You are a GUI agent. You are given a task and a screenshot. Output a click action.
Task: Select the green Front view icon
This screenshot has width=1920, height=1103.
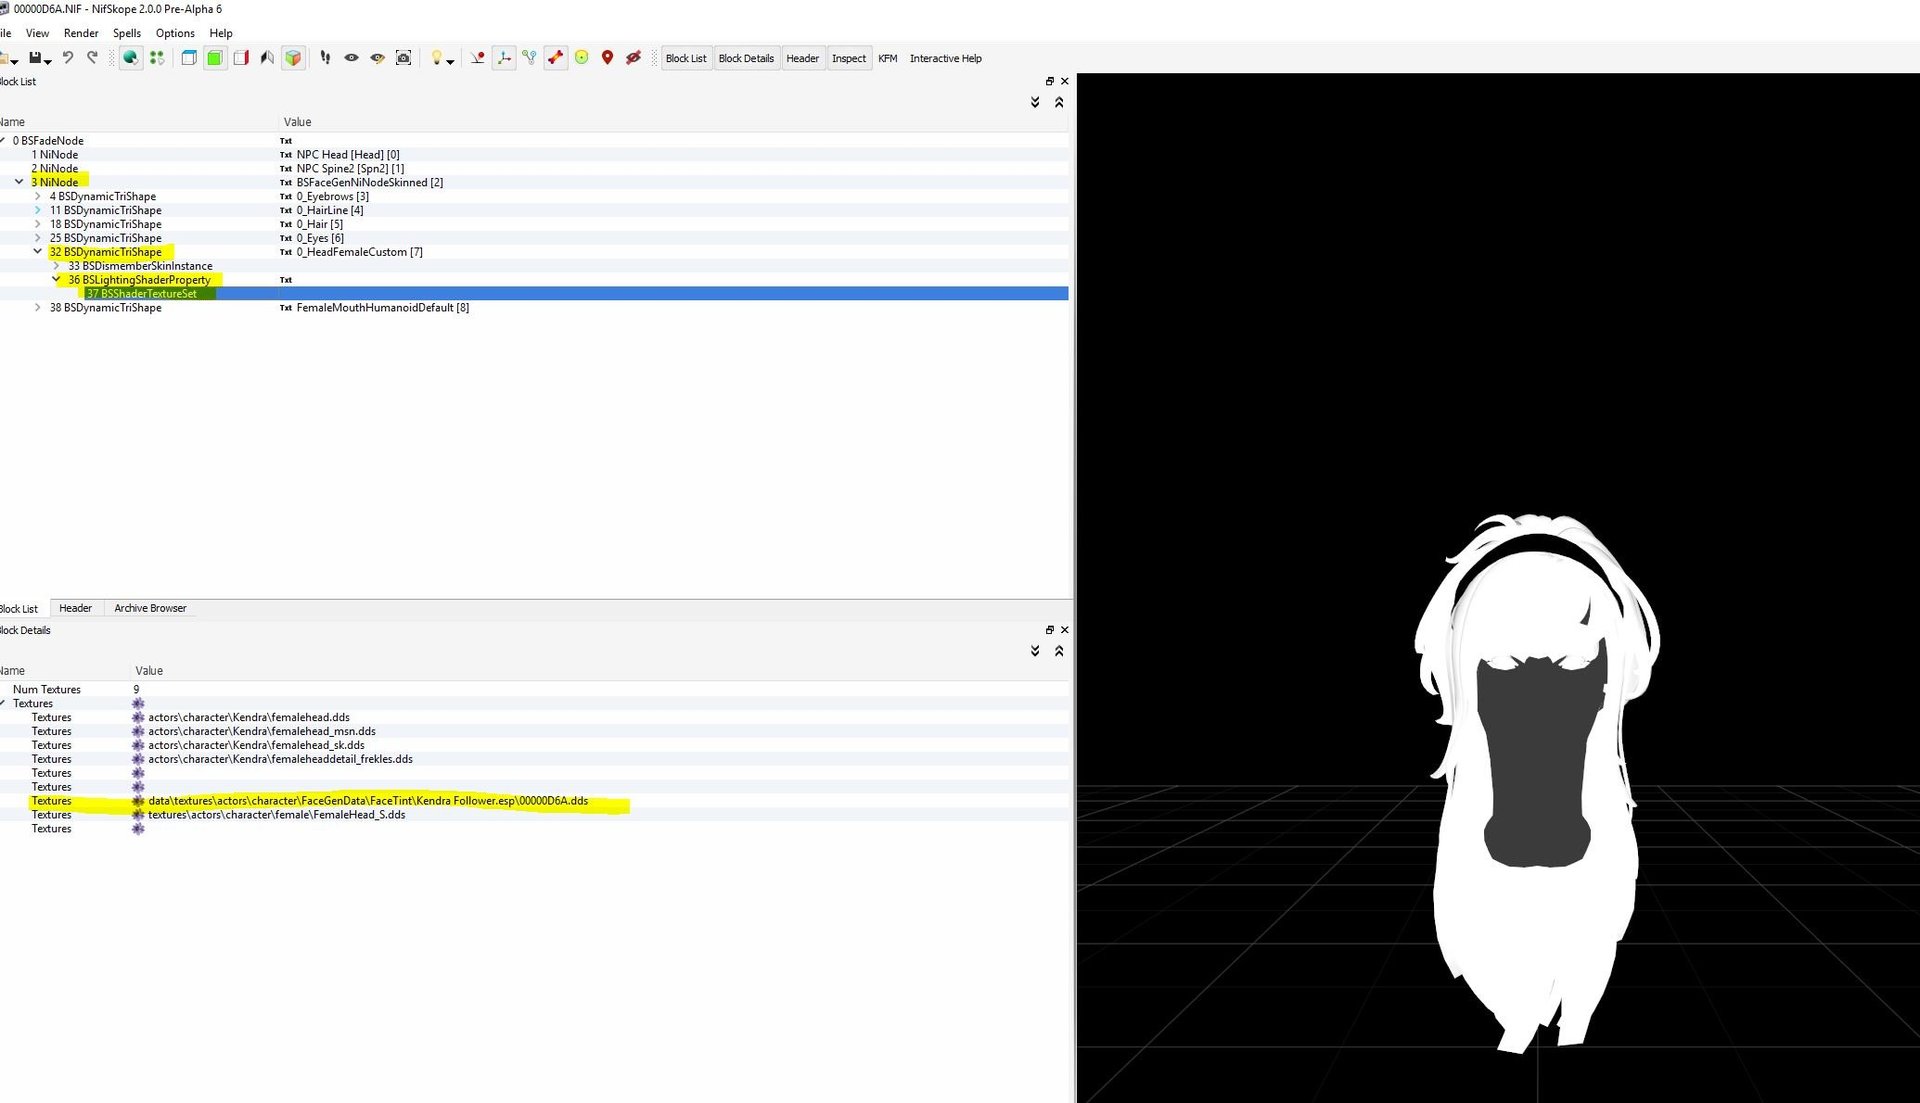pyautogui.click(x=214, y=58)
